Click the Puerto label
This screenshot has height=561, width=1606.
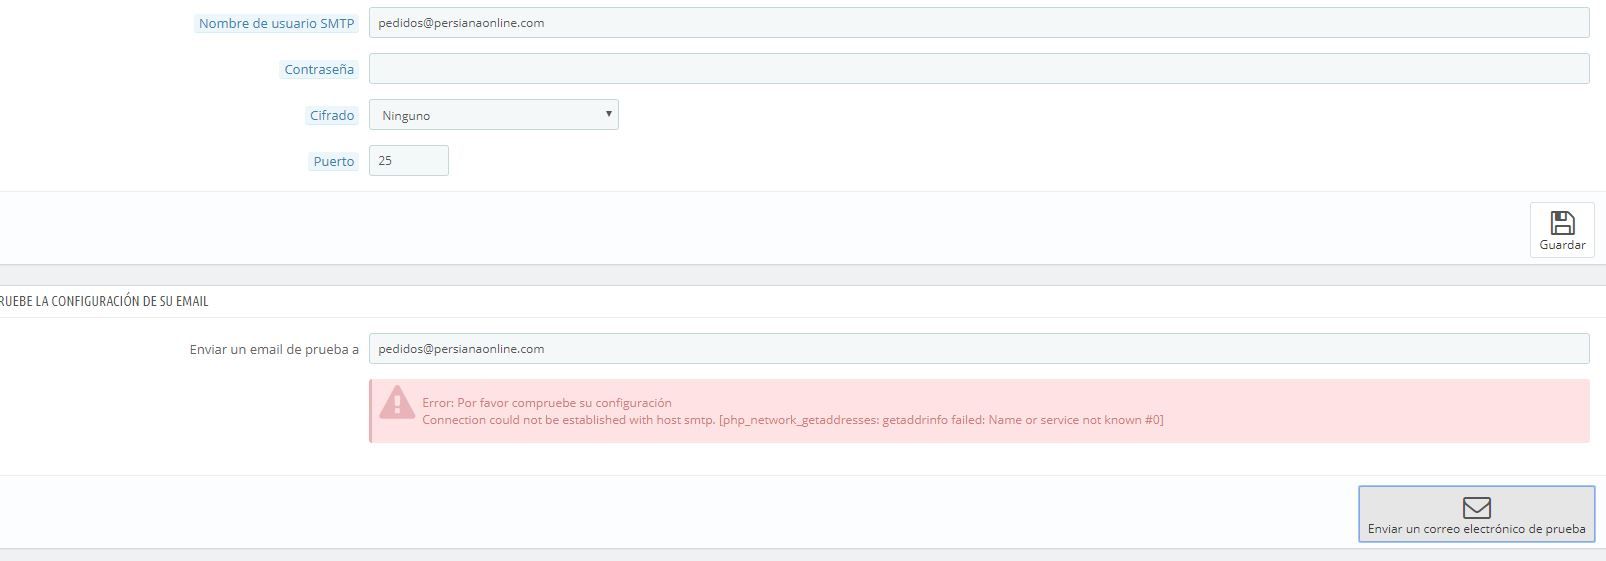point(334,161)
